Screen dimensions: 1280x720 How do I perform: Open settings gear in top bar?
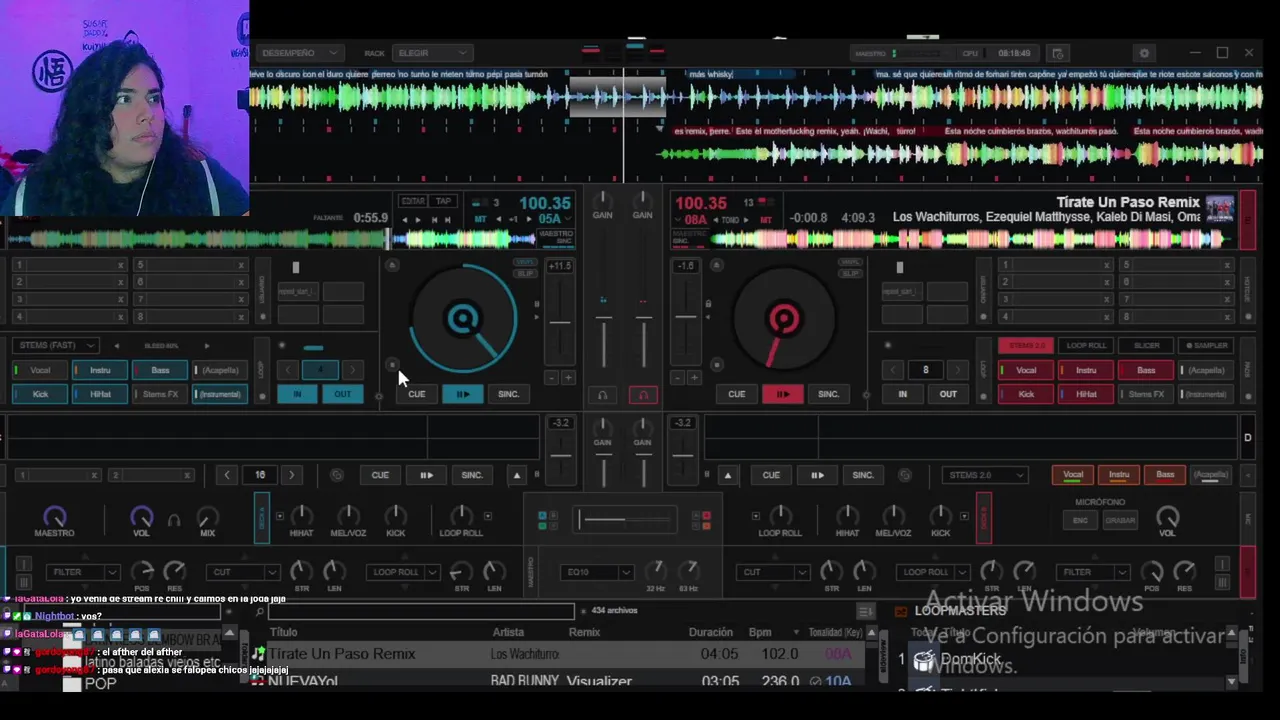point(1144,53)
